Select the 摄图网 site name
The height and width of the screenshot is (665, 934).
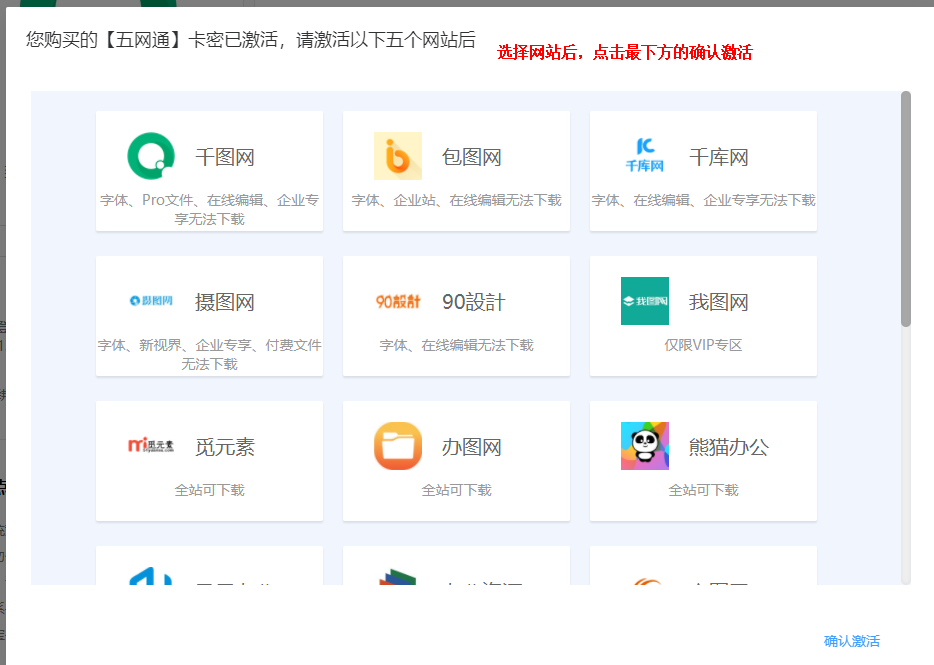coord(225,302)
